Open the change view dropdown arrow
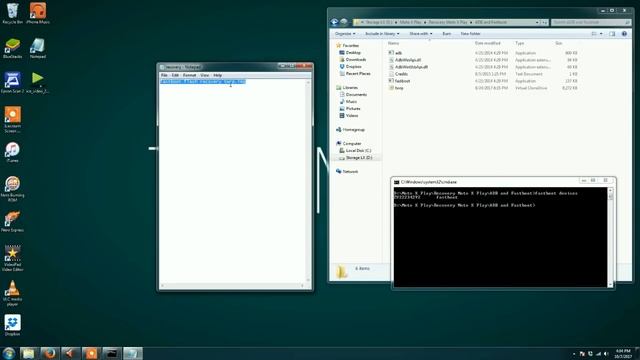This screenshot has height=360, width=640. 601,34
